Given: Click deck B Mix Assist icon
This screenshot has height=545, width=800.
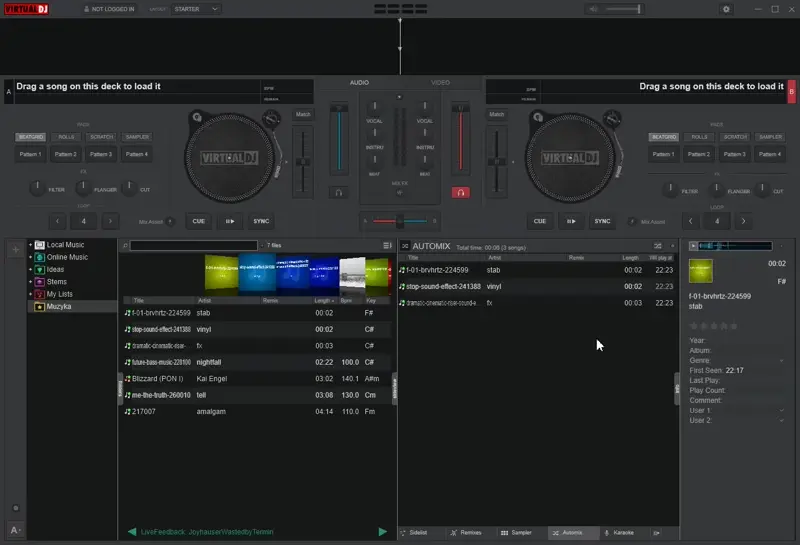Looking at the screenshot, I should pos(632,221).
